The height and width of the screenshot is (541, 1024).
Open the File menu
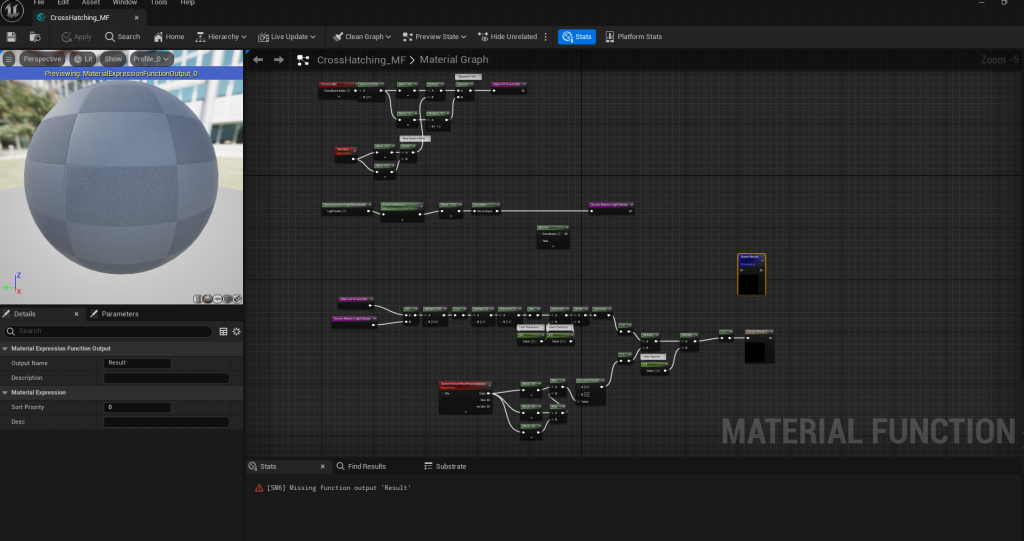click(x=39, y=3)
